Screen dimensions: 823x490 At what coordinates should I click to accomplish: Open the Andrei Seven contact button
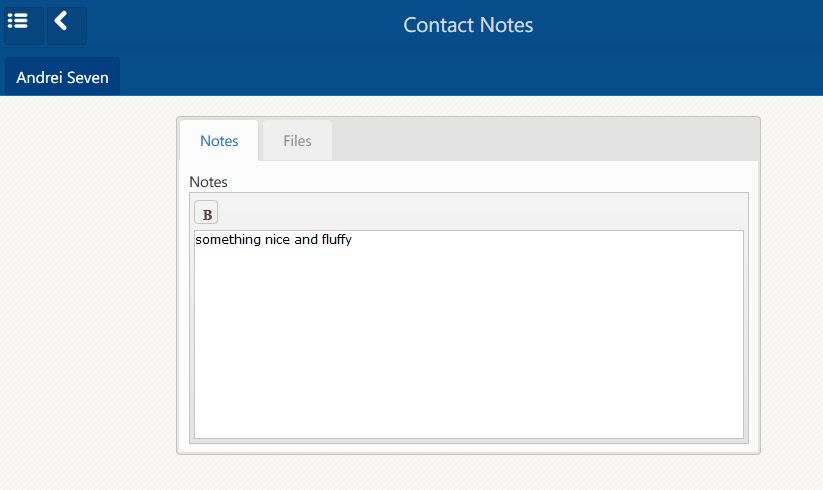click(62, 77)
